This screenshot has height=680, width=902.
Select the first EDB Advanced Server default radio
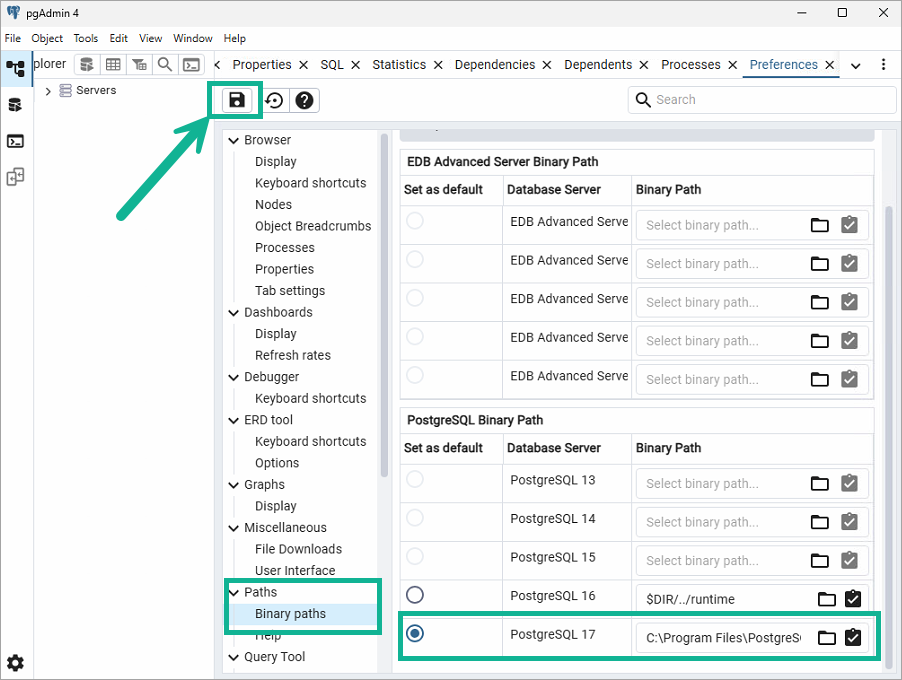click(415, 221)
